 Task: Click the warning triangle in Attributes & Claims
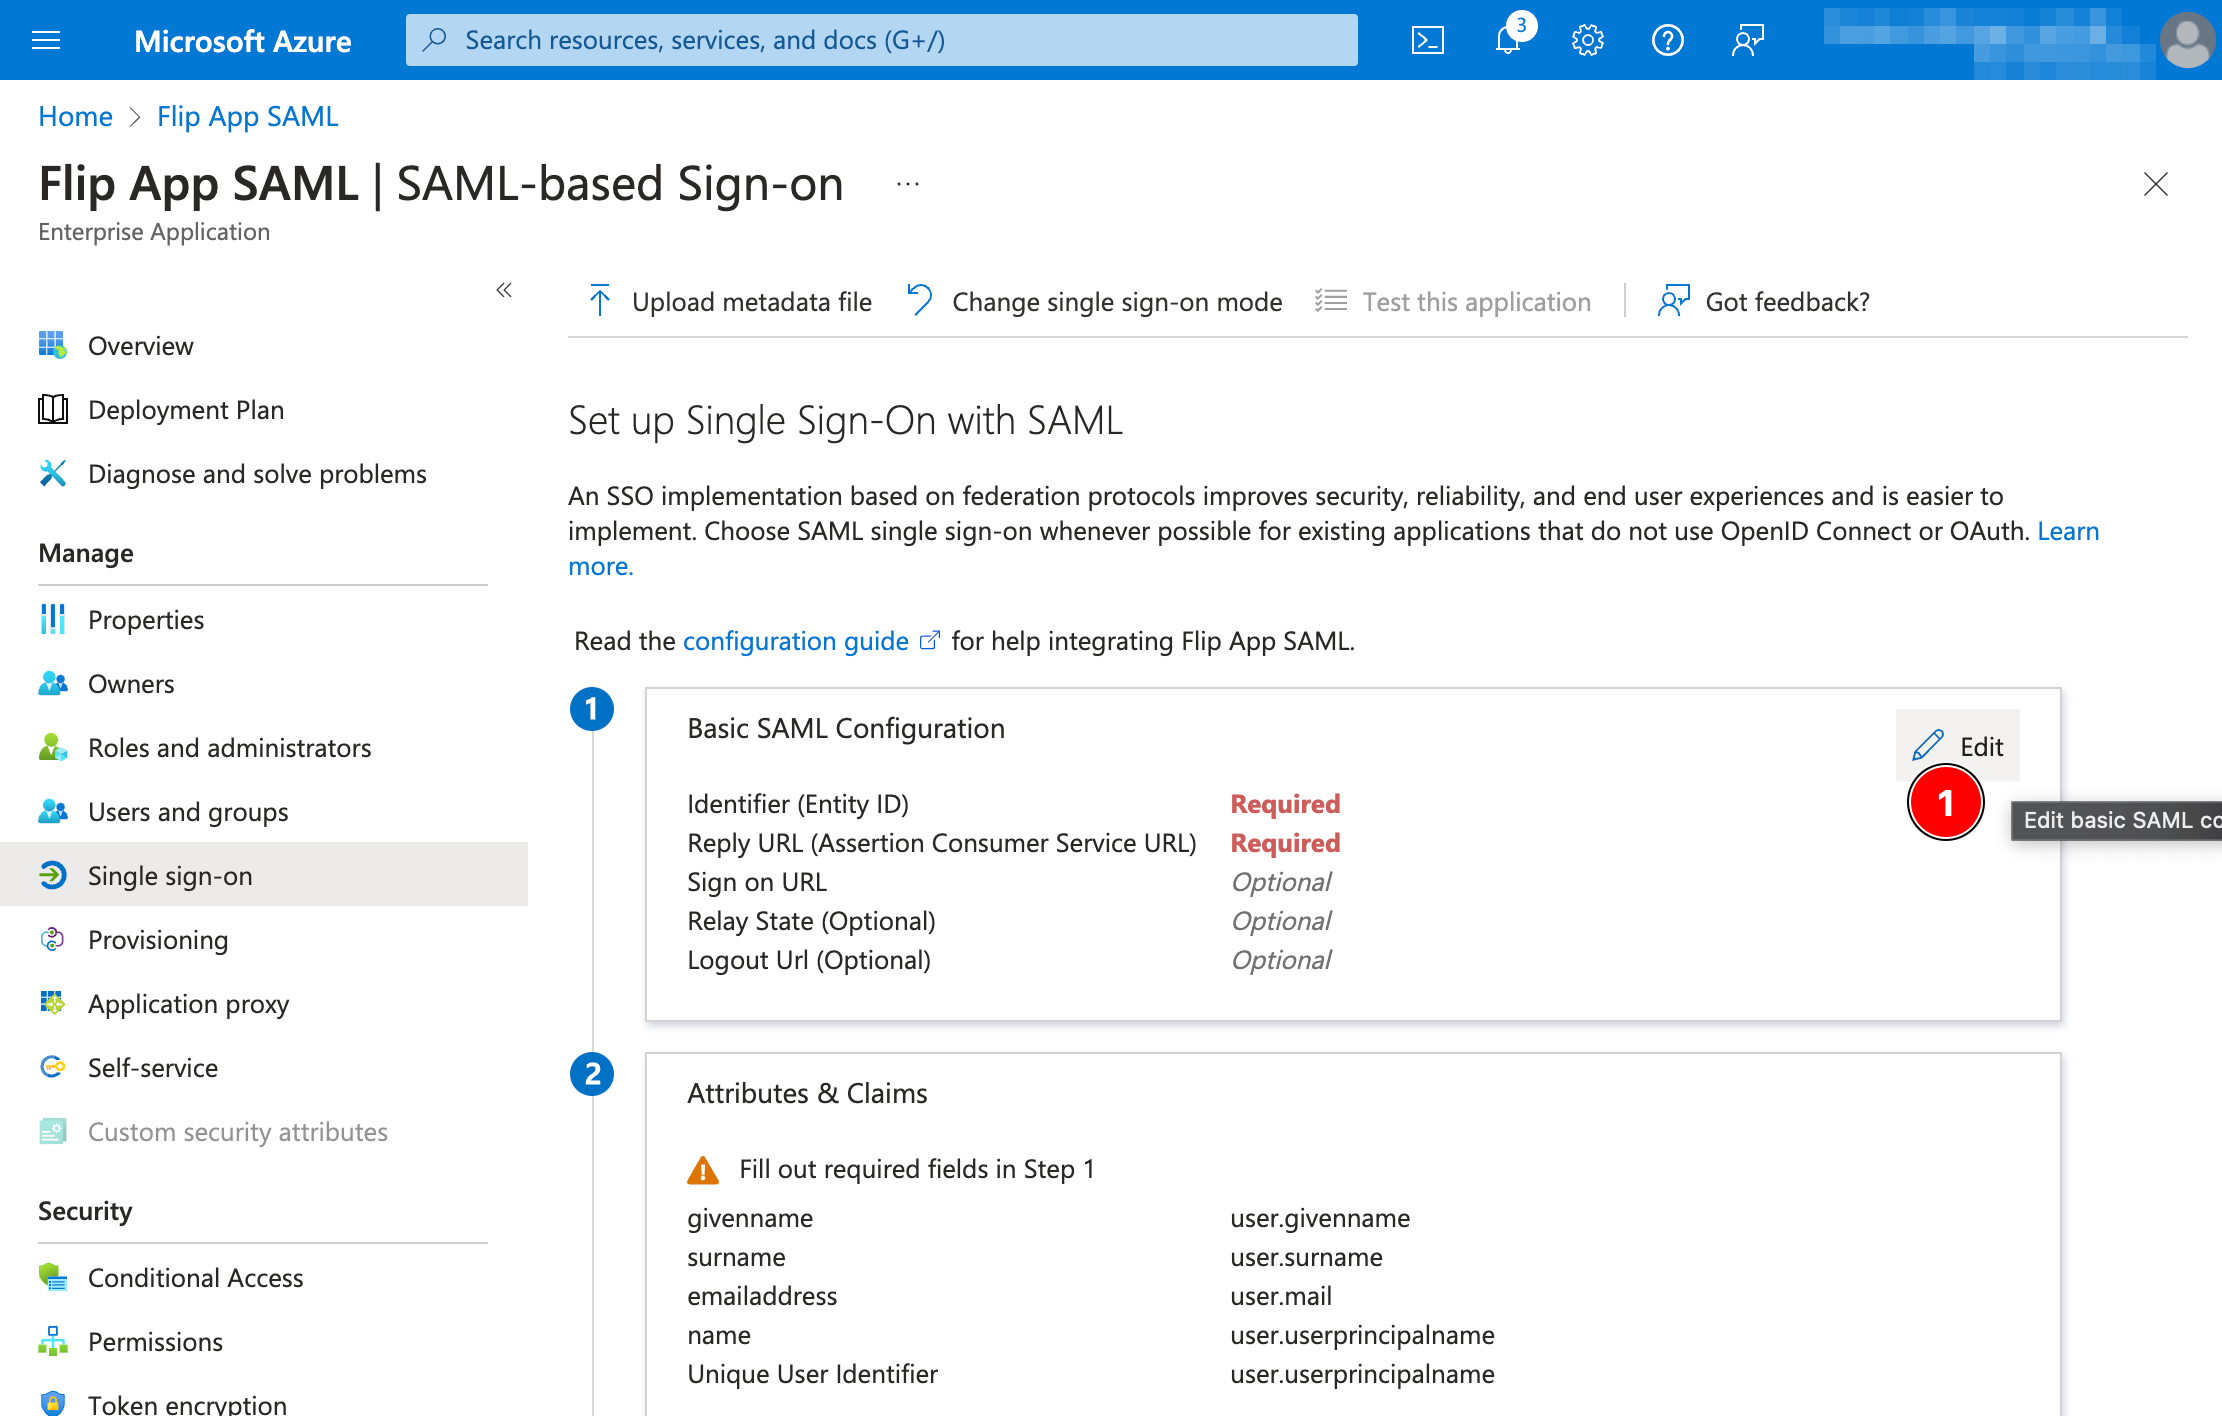(703, 1169)
